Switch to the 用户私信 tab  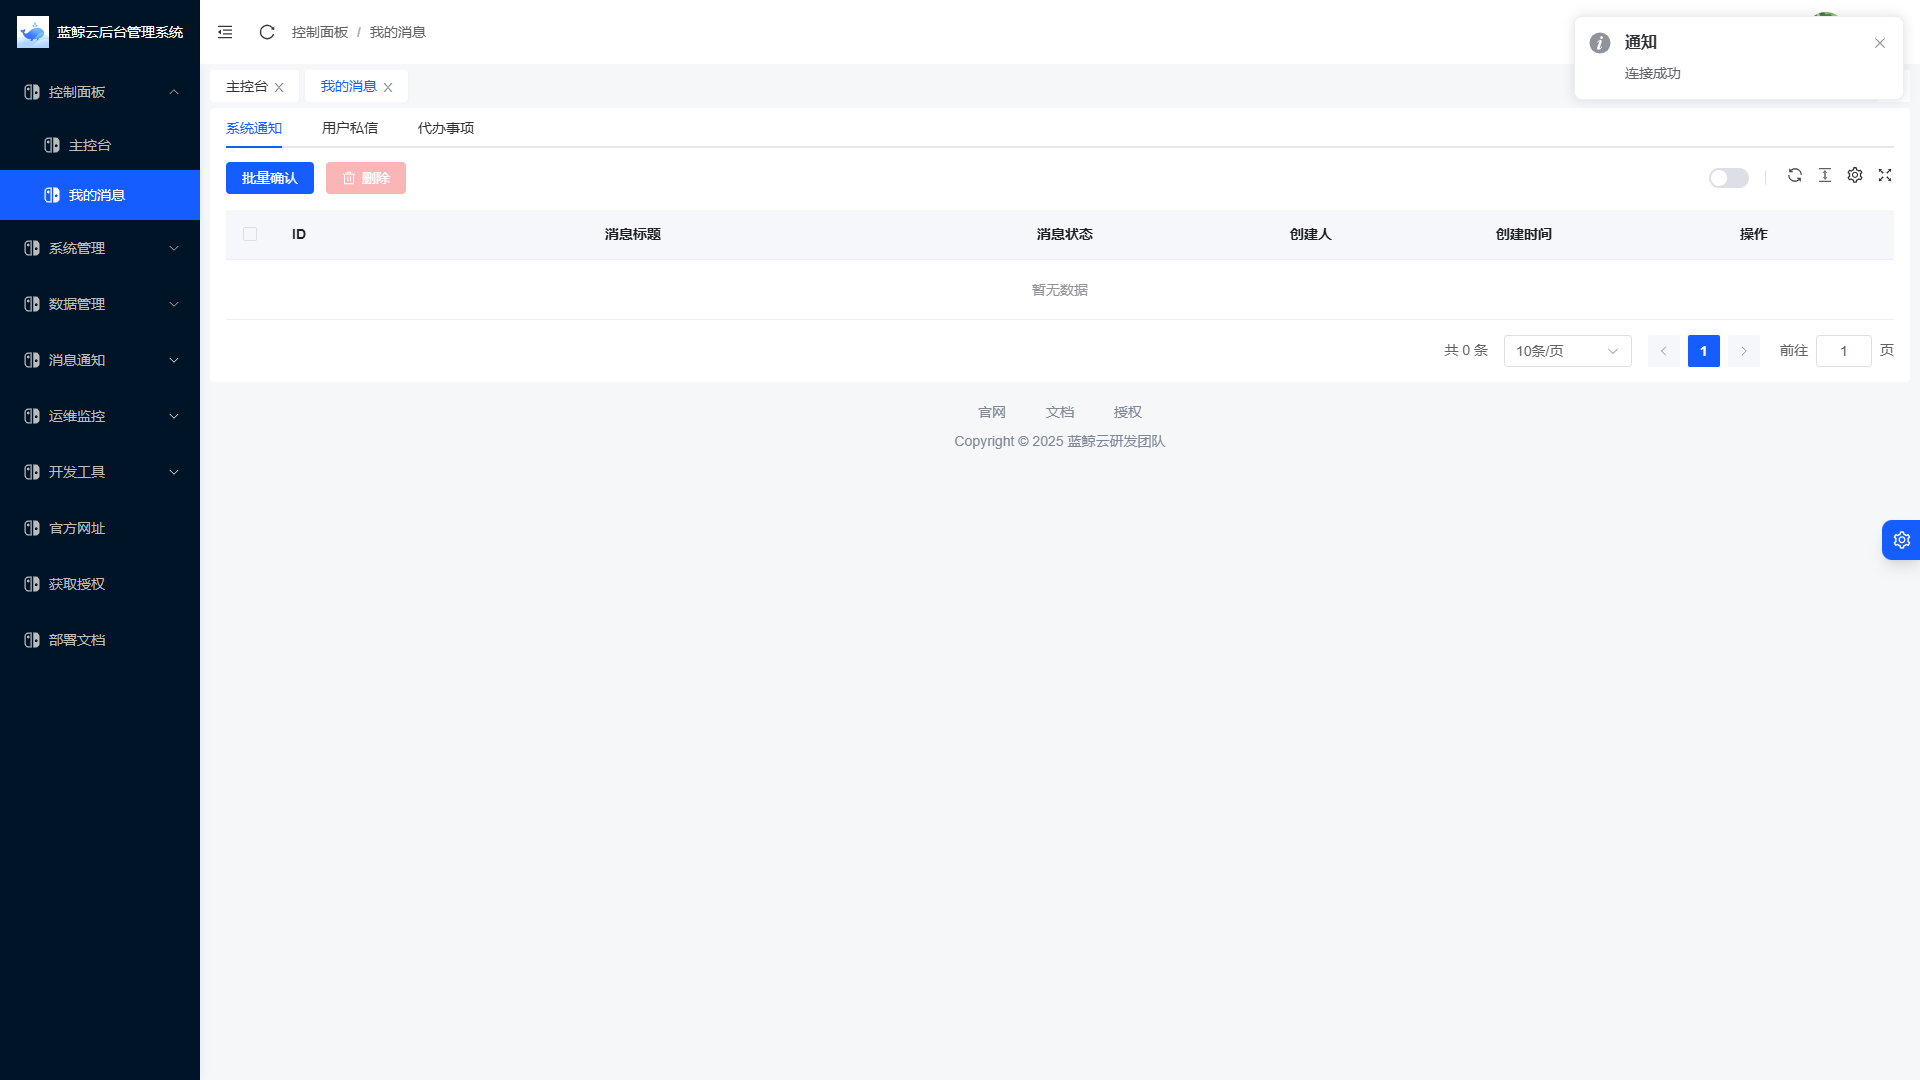(350, 128)
